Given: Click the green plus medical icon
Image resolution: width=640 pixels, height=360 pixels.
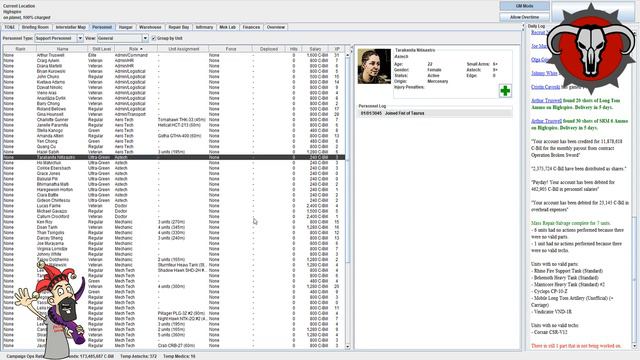Looking at the screenshot, I should pyautogui.click(x=505, y=91).
